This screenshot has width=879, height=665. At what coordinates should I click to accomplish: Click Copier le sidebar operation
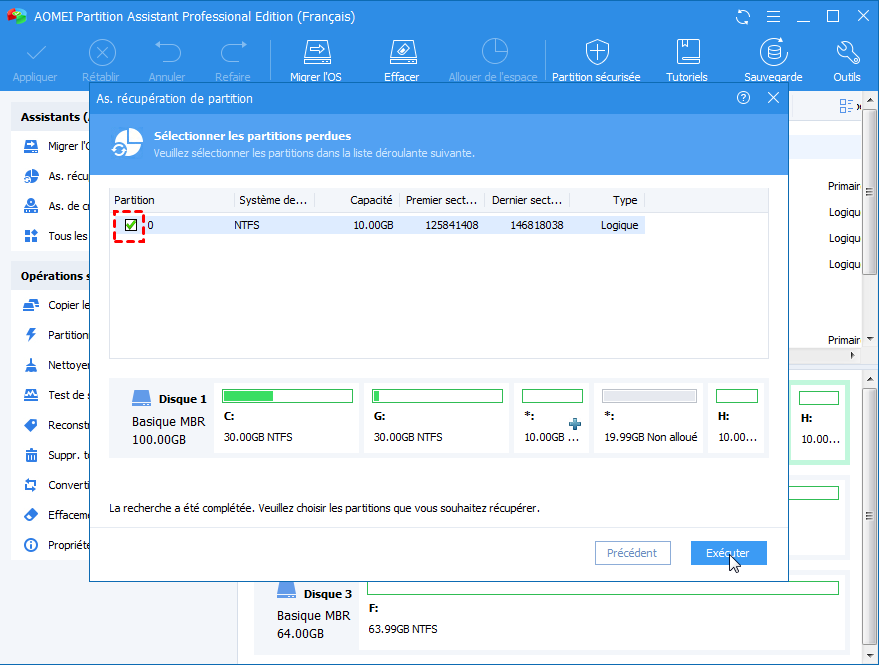[x=56, y=305]
